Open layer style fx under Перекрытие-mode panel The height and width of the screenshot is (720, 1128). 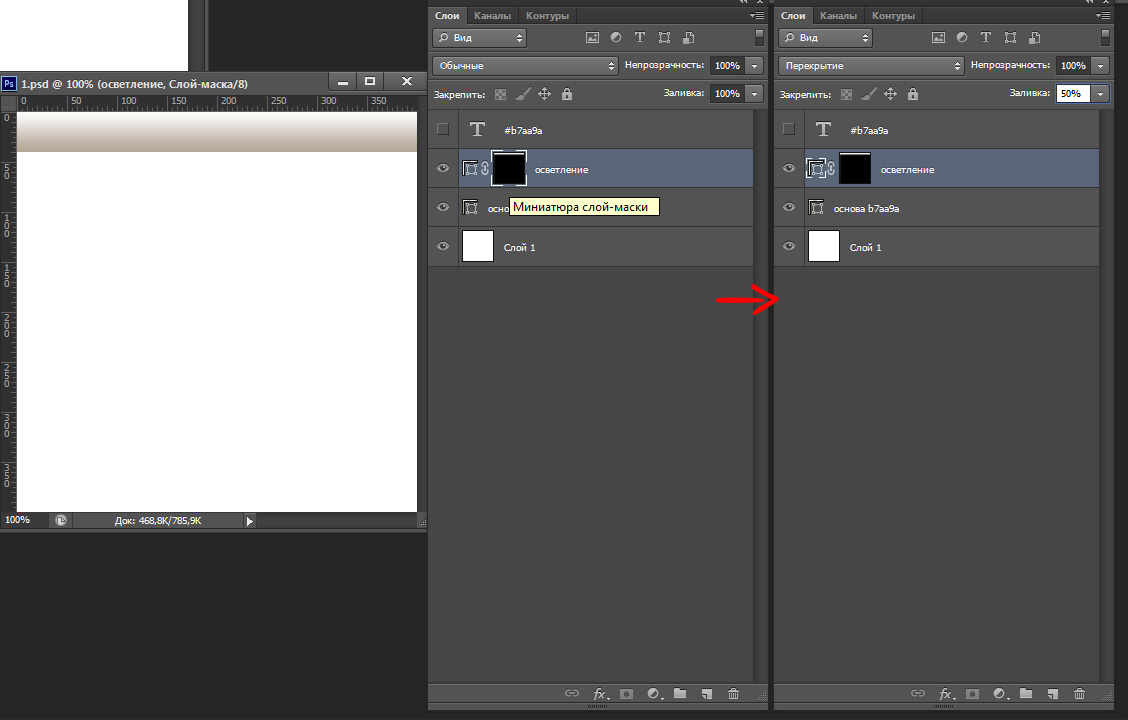[x=946, y=693]
